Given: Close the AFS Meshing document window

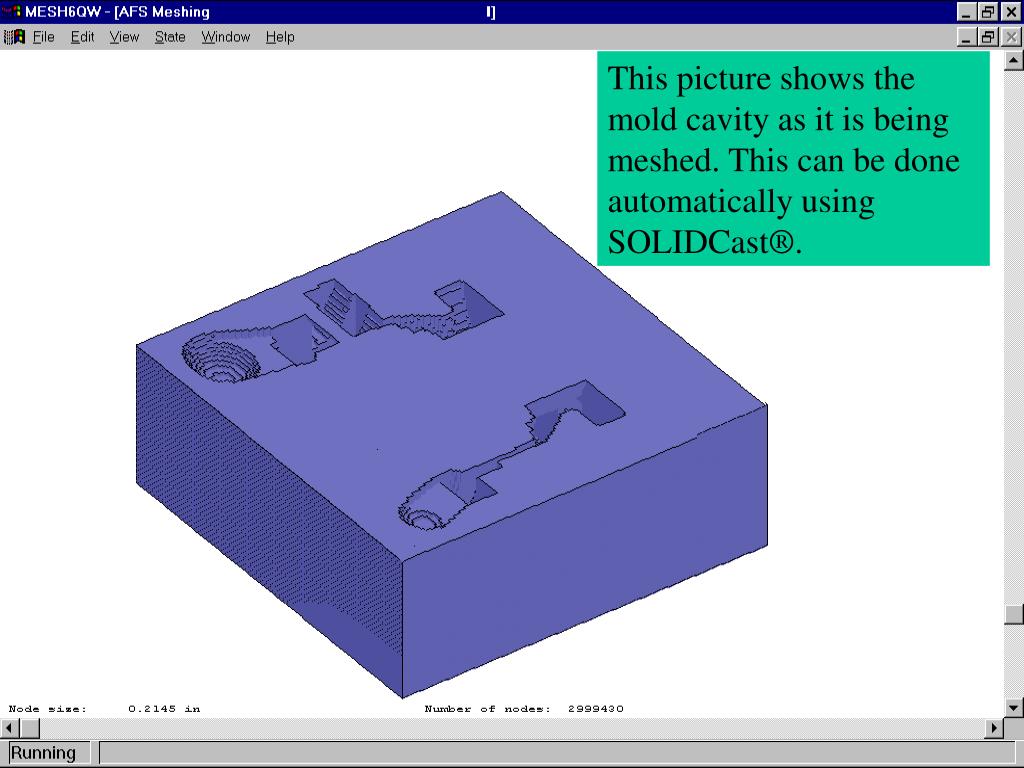Looking at the screenshot, I should pyautogui.click(x=1010, y=37).
